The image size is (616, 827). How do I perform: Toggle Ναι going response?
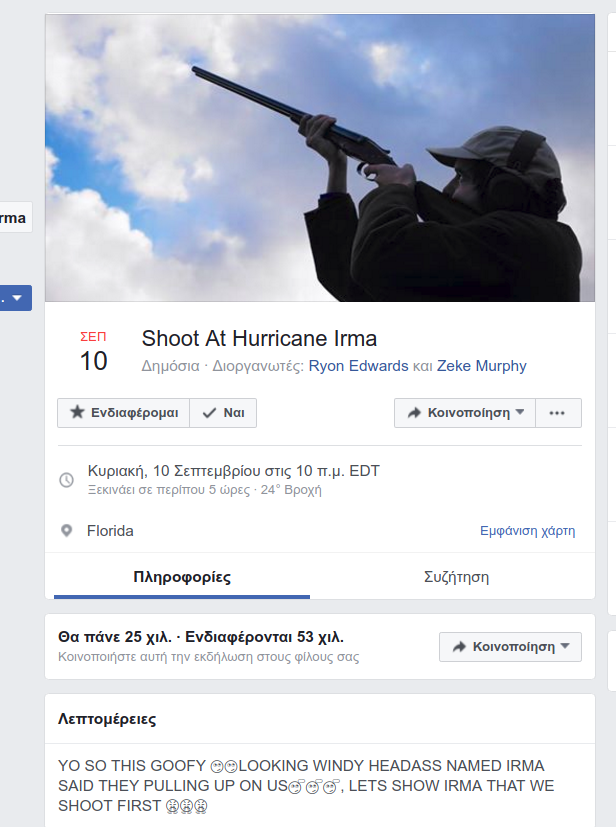(x=223, y=413)
